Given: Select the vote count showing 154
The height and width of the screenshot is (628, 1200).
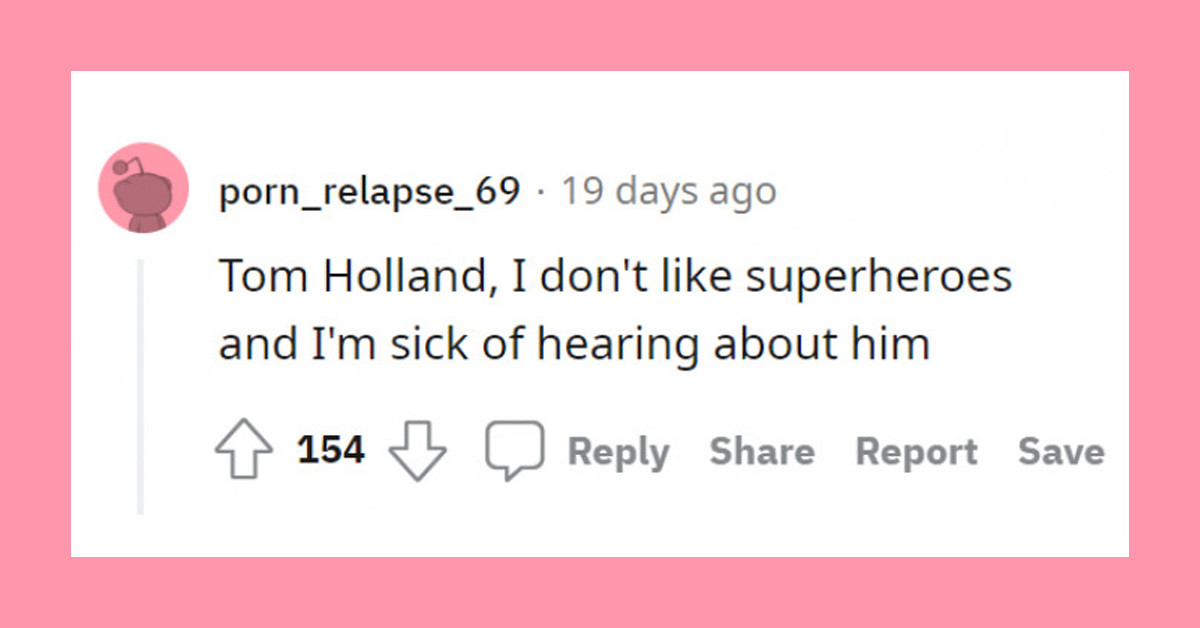Looking at the screenshot, I should point(330,450).
